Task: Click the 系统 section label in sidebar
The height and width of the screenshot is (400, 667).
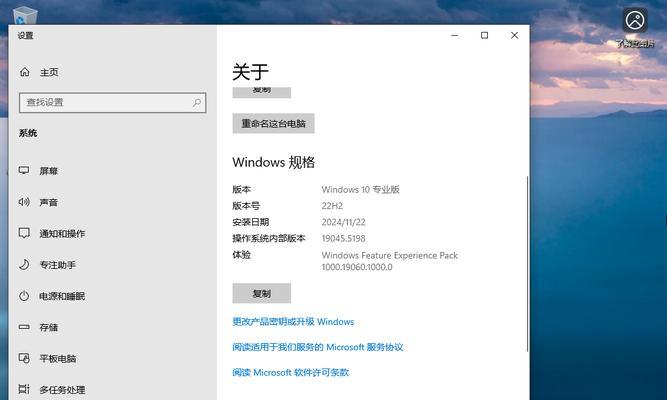Action: coord(28,133)
